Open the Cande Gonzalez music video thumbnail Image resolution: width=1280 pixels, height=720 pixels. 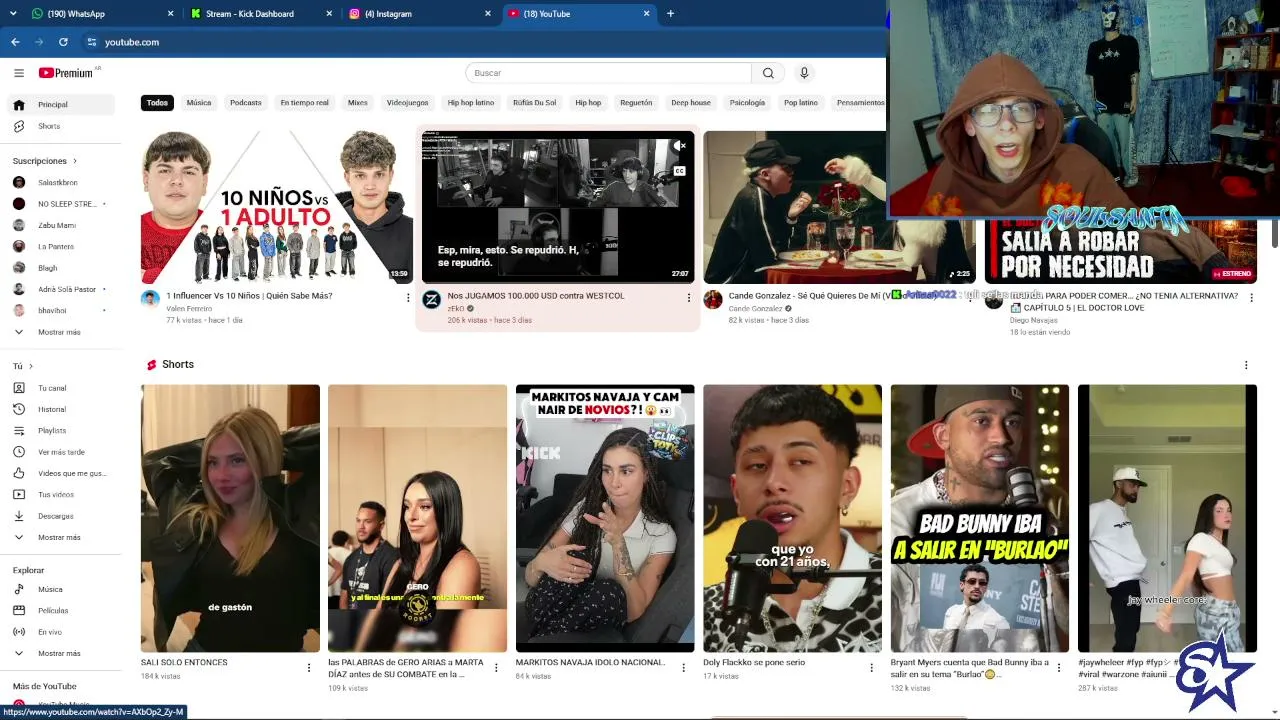[794, 207]
